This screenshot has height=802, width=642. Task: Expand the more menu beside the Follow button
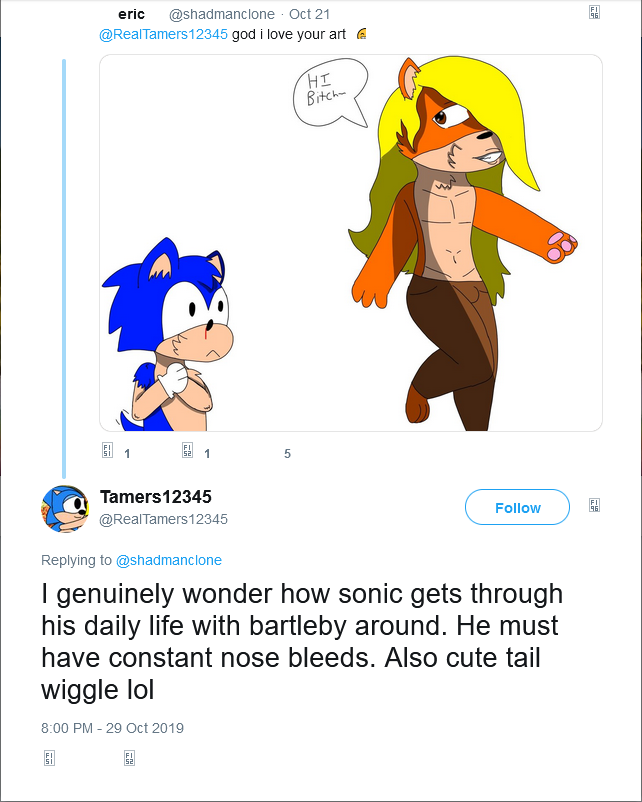point(595,506)
